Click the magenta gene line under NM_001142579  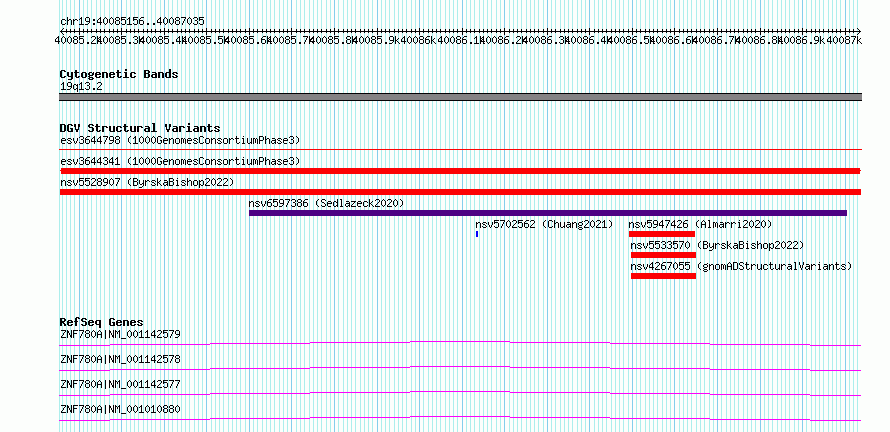coord(460,343)
